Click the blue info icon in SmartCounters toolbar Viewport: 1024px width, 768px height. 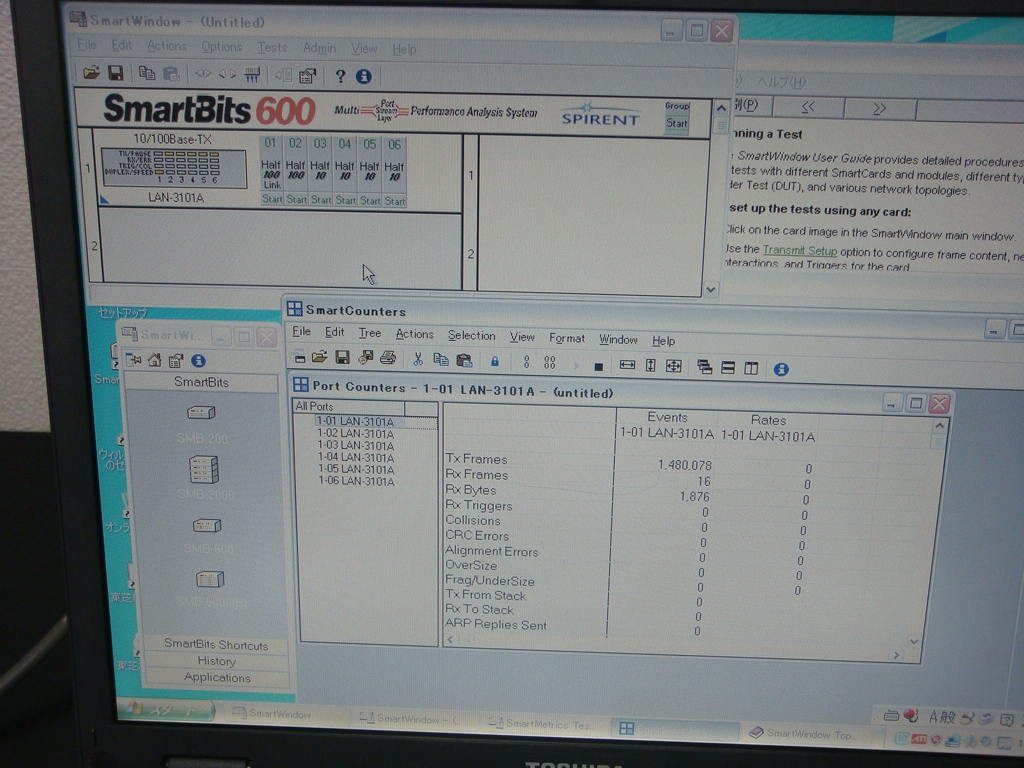[781, 369]
